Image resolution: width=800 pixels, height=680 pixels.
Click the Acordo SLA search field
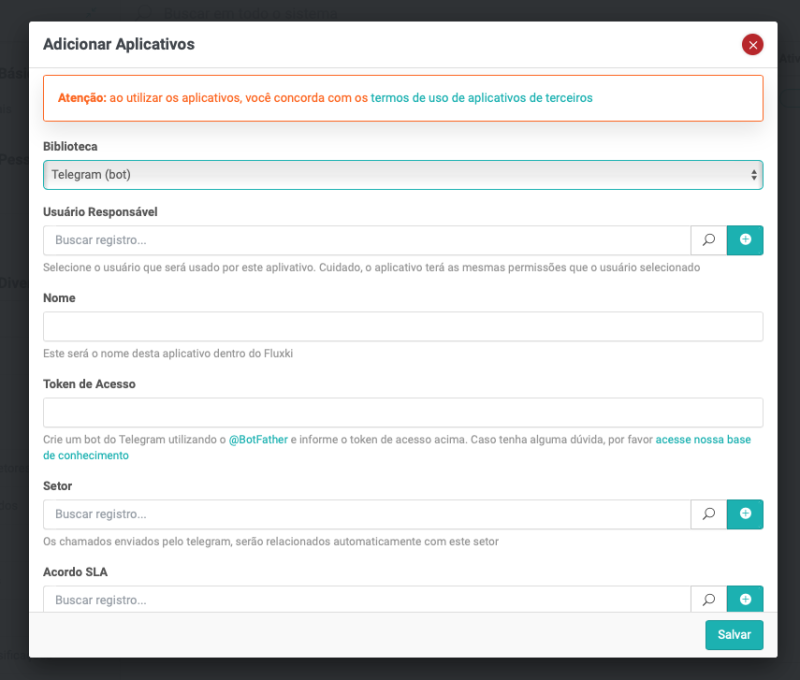click(x=366, y=600)
